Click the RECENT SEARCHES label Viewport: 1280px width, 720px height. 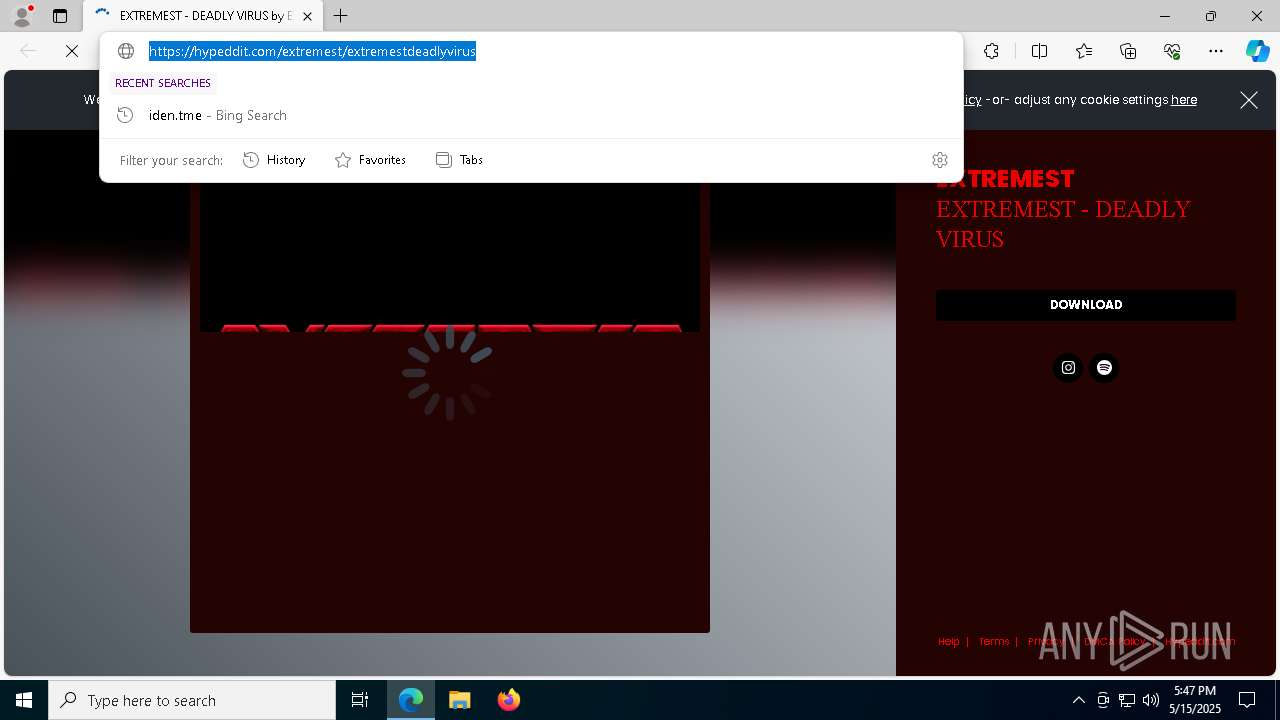coord(163,83)
